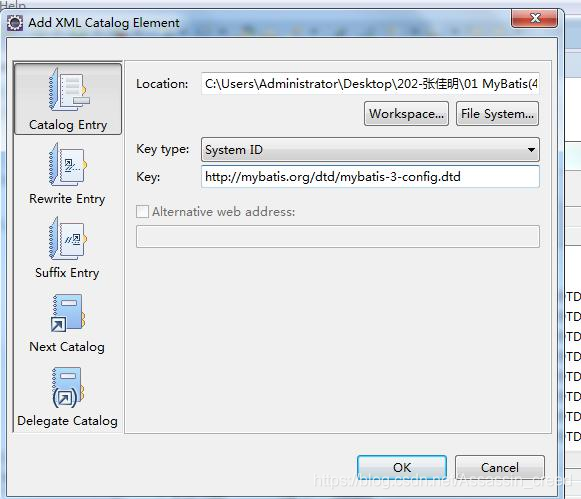Click the Workspace... button

pos(406,114)
